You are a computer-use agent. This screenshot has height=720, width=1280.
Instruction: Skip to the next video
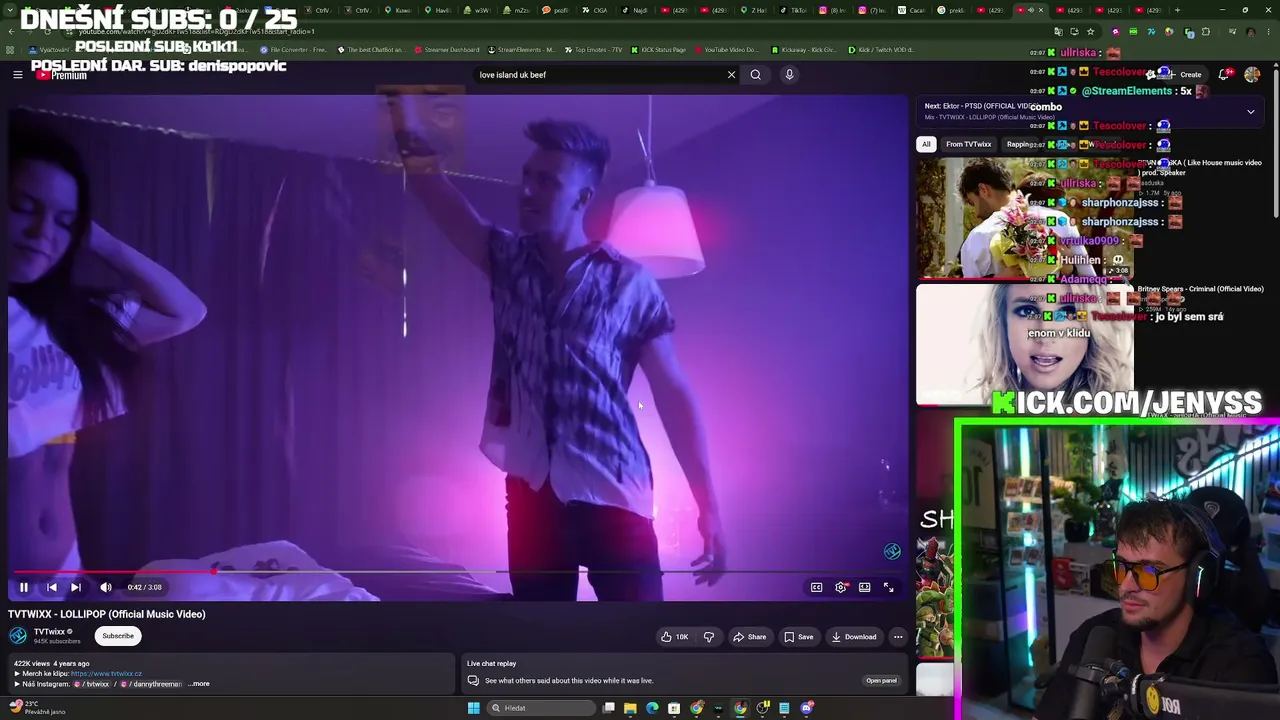[76, 587]
